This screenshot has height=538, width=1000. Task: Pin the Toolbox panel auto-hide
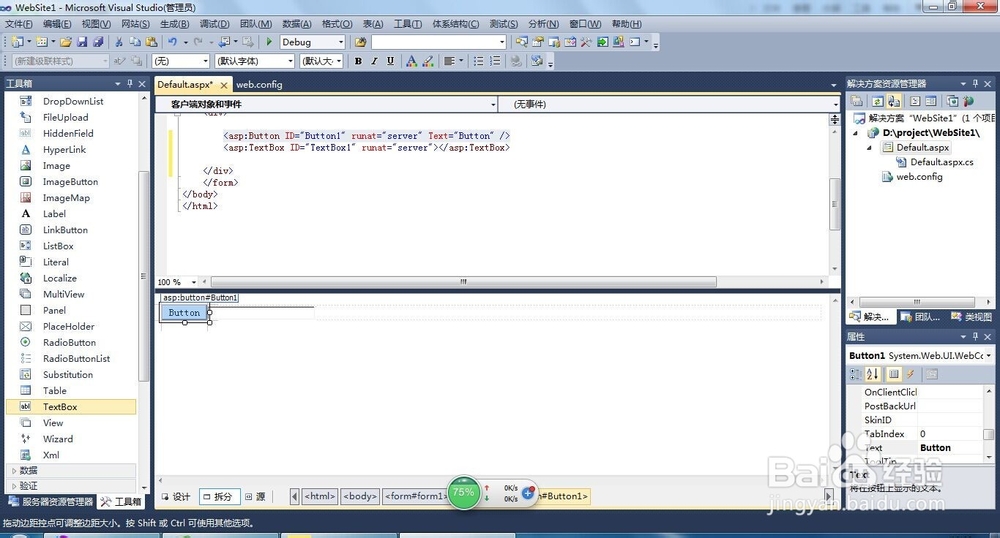point(129,84)
